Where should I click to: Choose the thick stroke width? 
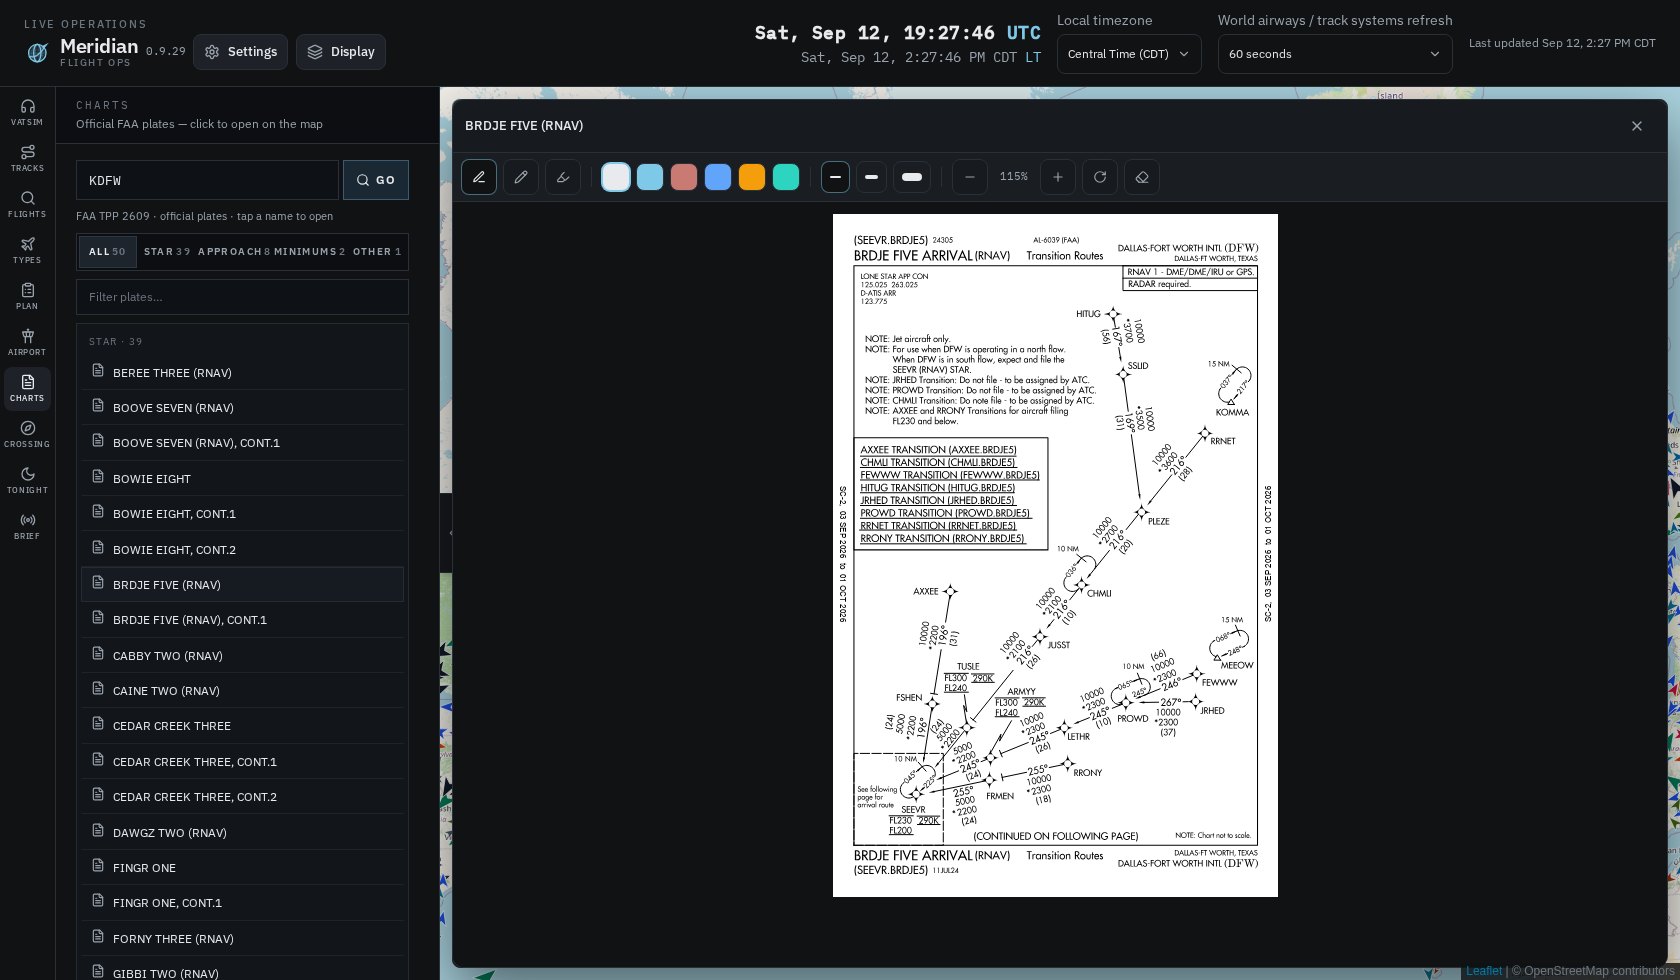[912, 177]
